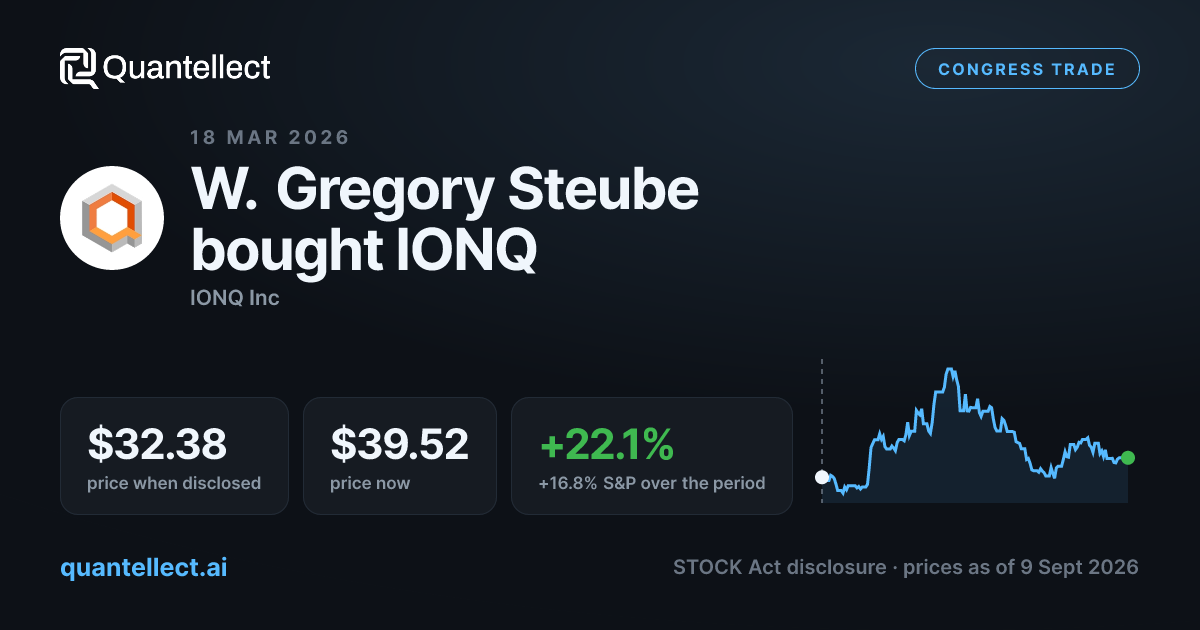The height and width of the screenshot is (630, 1200).
Task: Click the Quantellect logo icon
Action: (x=79, y=68)
